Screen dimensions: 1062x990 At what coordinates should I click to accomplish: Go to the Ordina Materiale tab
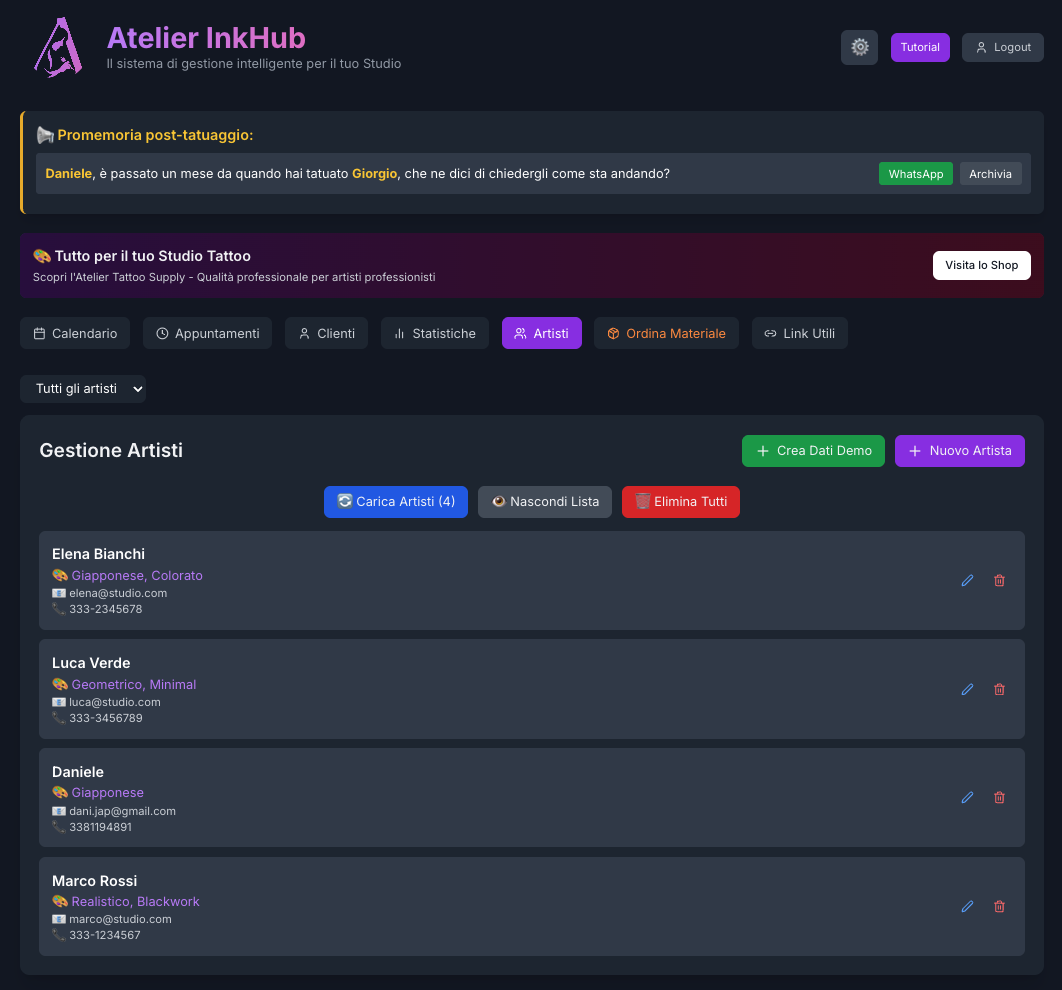tap(666, 333)
